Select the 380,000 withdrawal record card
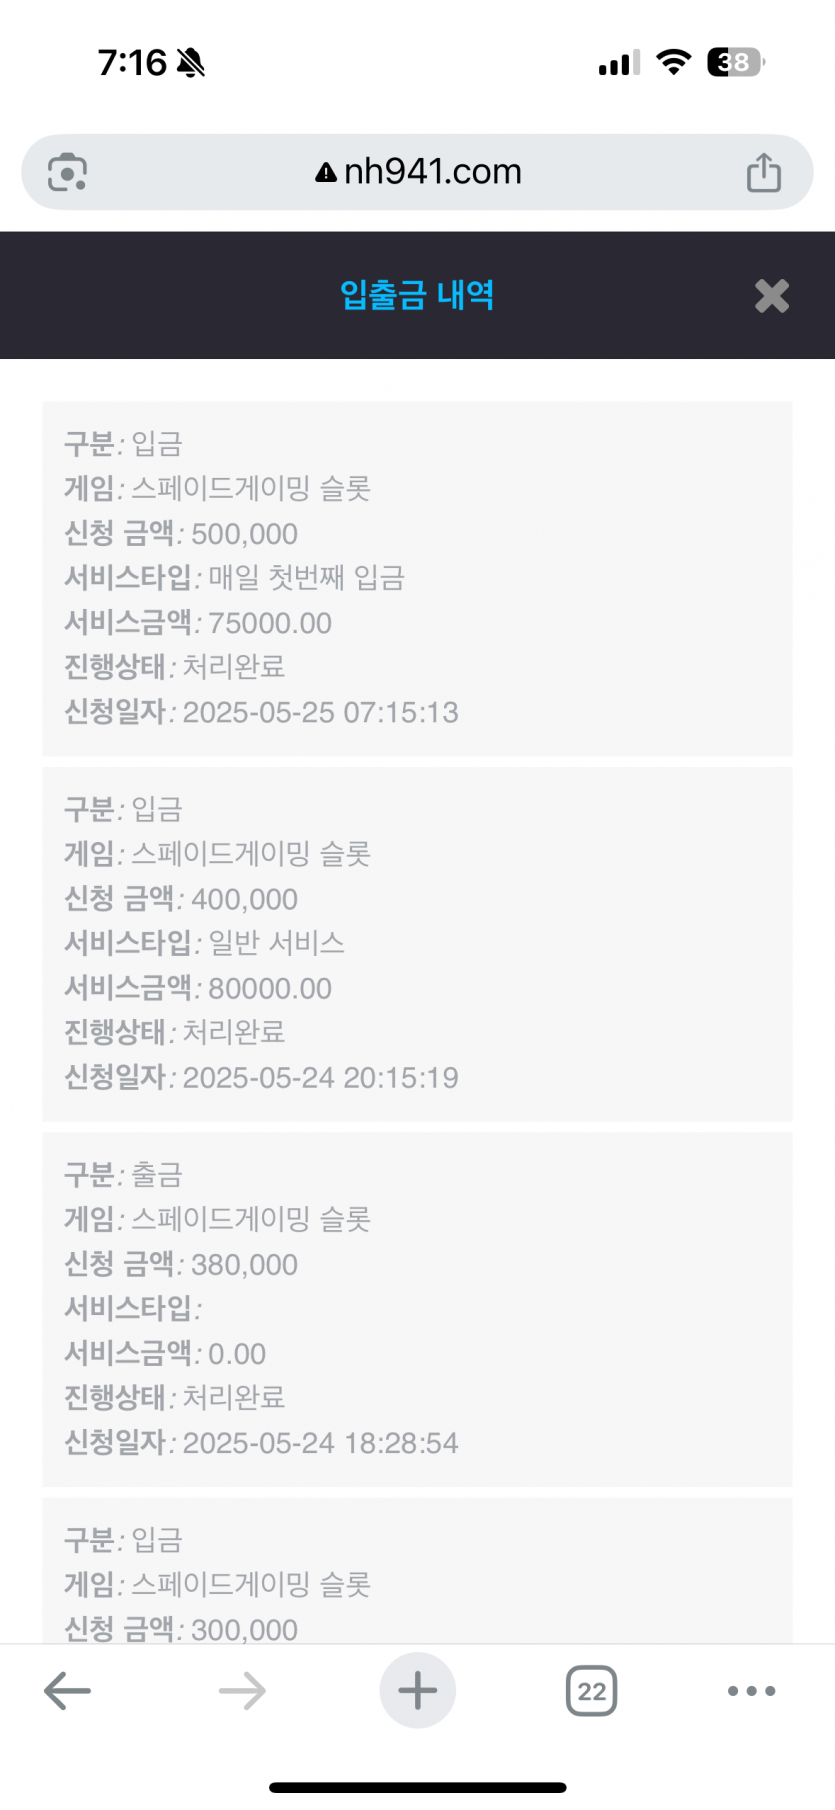The height and width of the screenshot is (1810, 835). click(417, 1309)
